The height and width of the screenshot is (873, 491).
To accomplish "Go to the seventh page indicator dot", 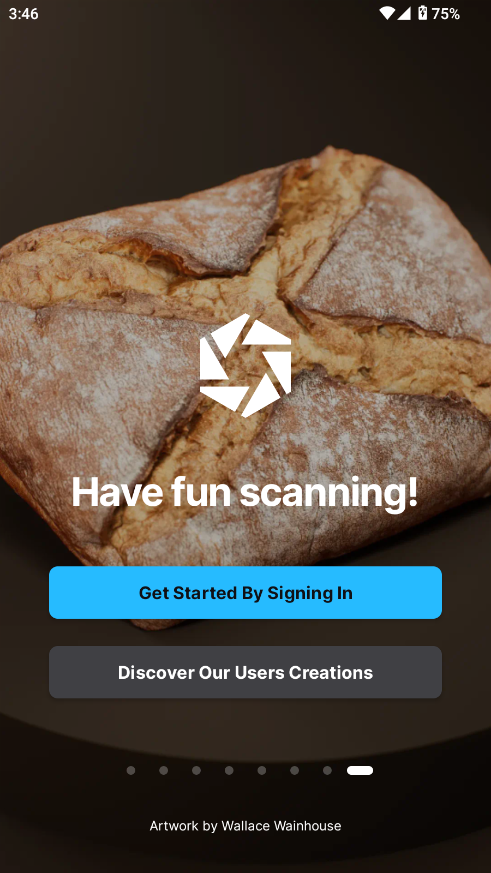I will click(x=327, y=771).
